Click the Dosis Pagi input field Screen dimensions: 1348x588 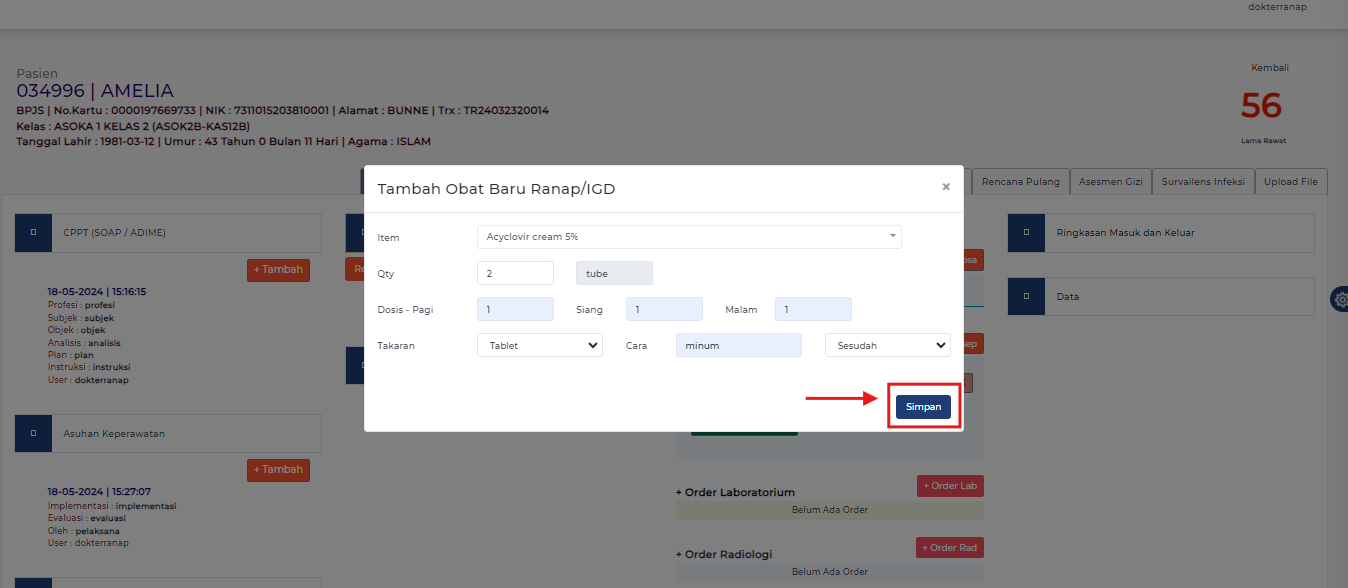click(x=515, y=310)
